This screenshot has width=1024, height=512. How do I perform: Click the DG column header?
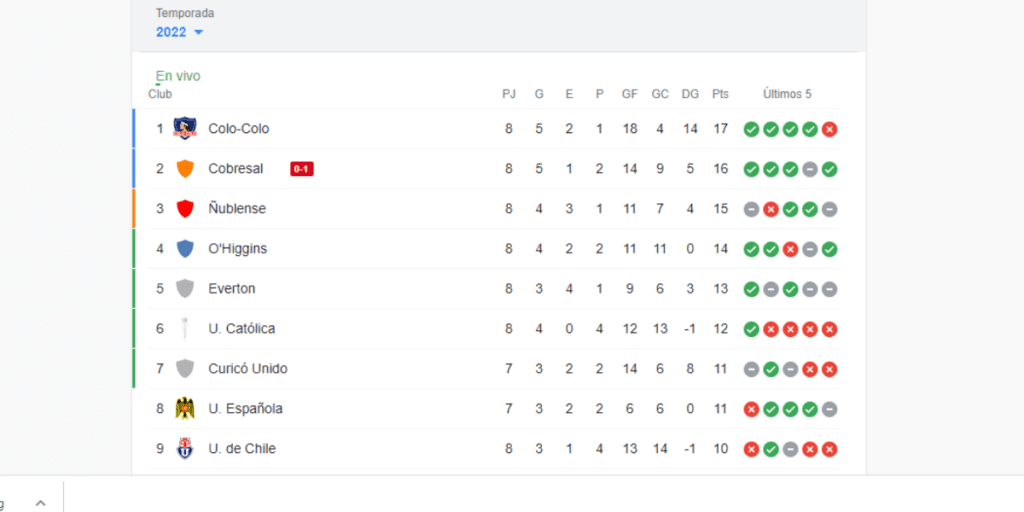[x=690, y=94]
